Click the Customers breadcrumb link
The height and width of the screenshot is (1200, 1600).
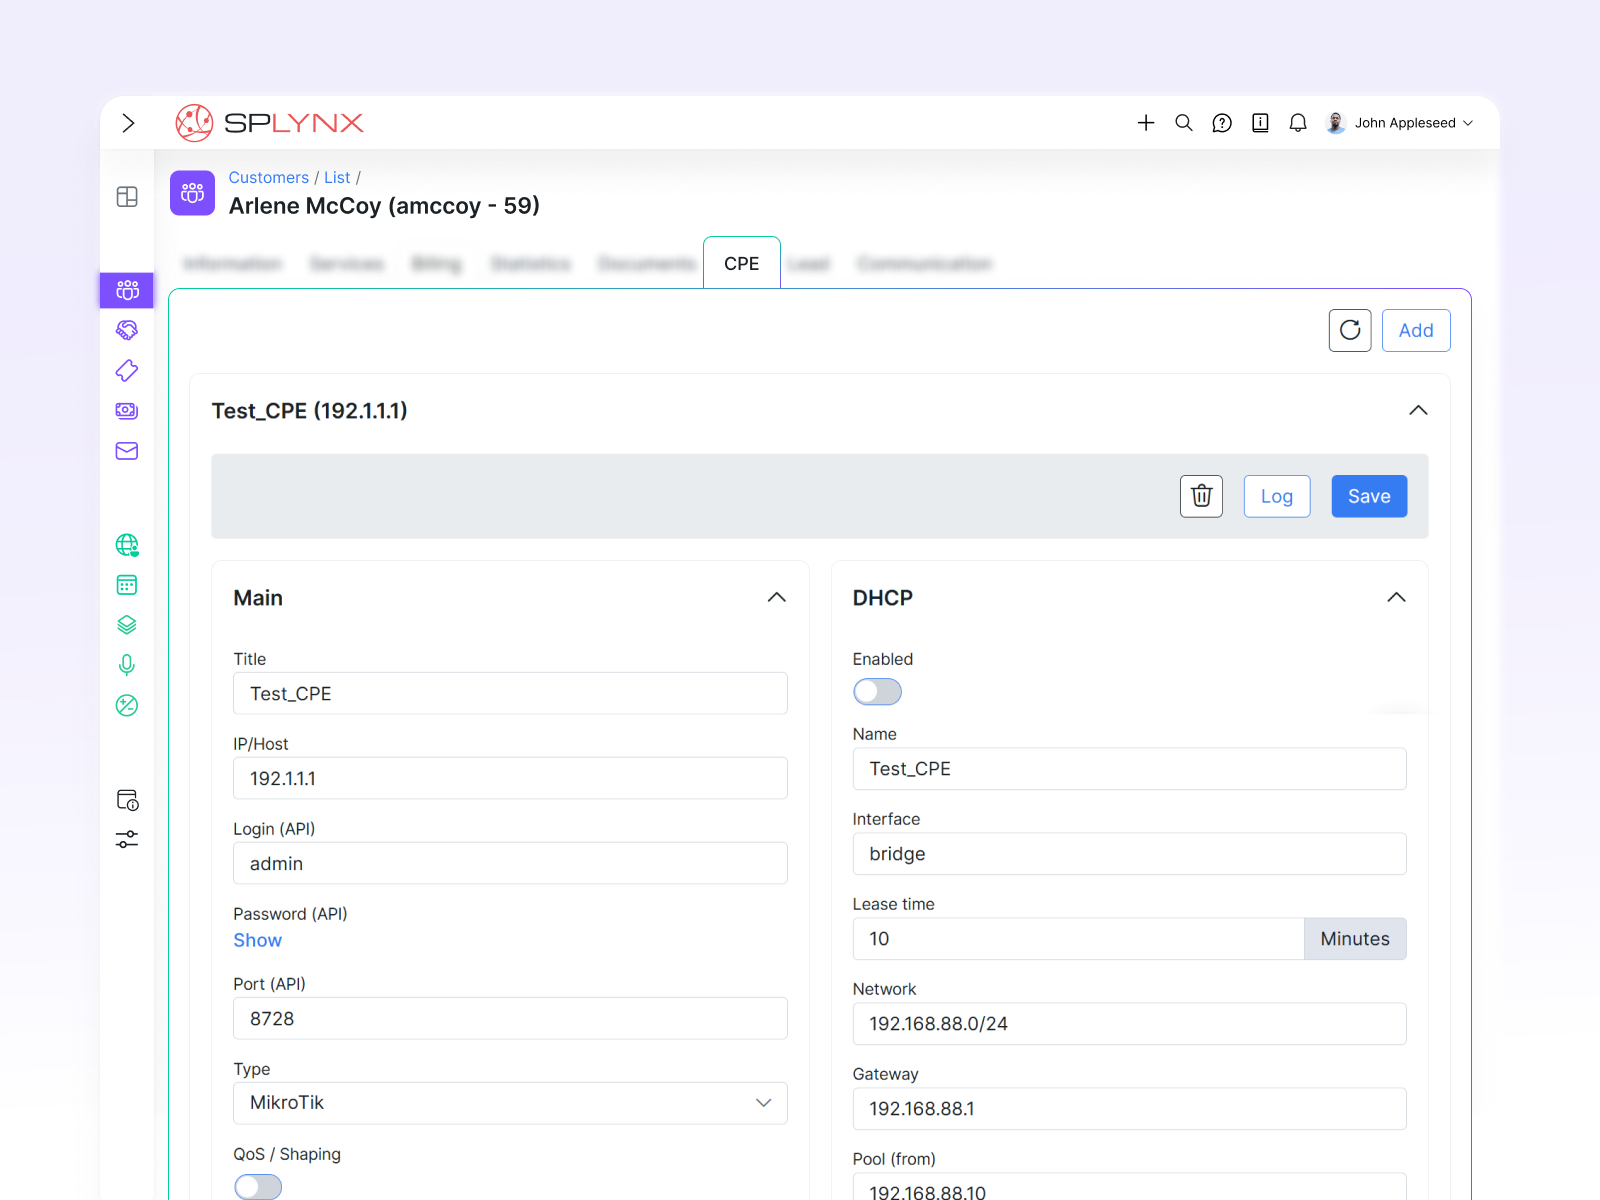(x=268, y=177)
